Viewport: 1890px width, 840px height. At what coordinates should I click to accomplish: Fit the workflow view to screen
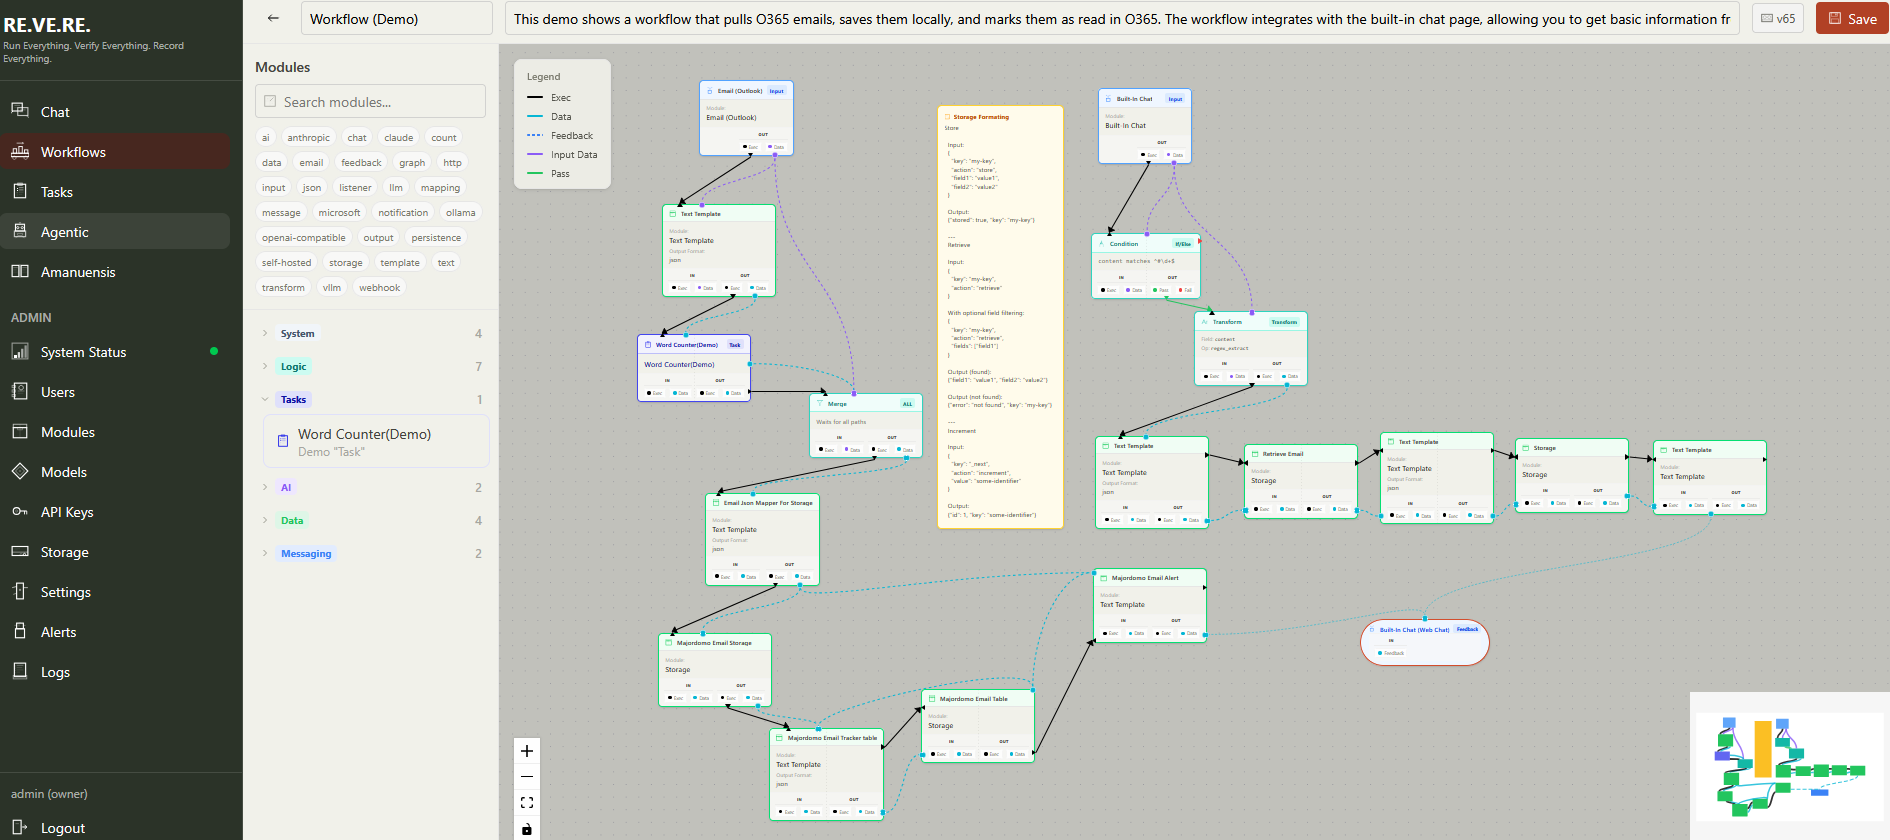tap(527, 803)
